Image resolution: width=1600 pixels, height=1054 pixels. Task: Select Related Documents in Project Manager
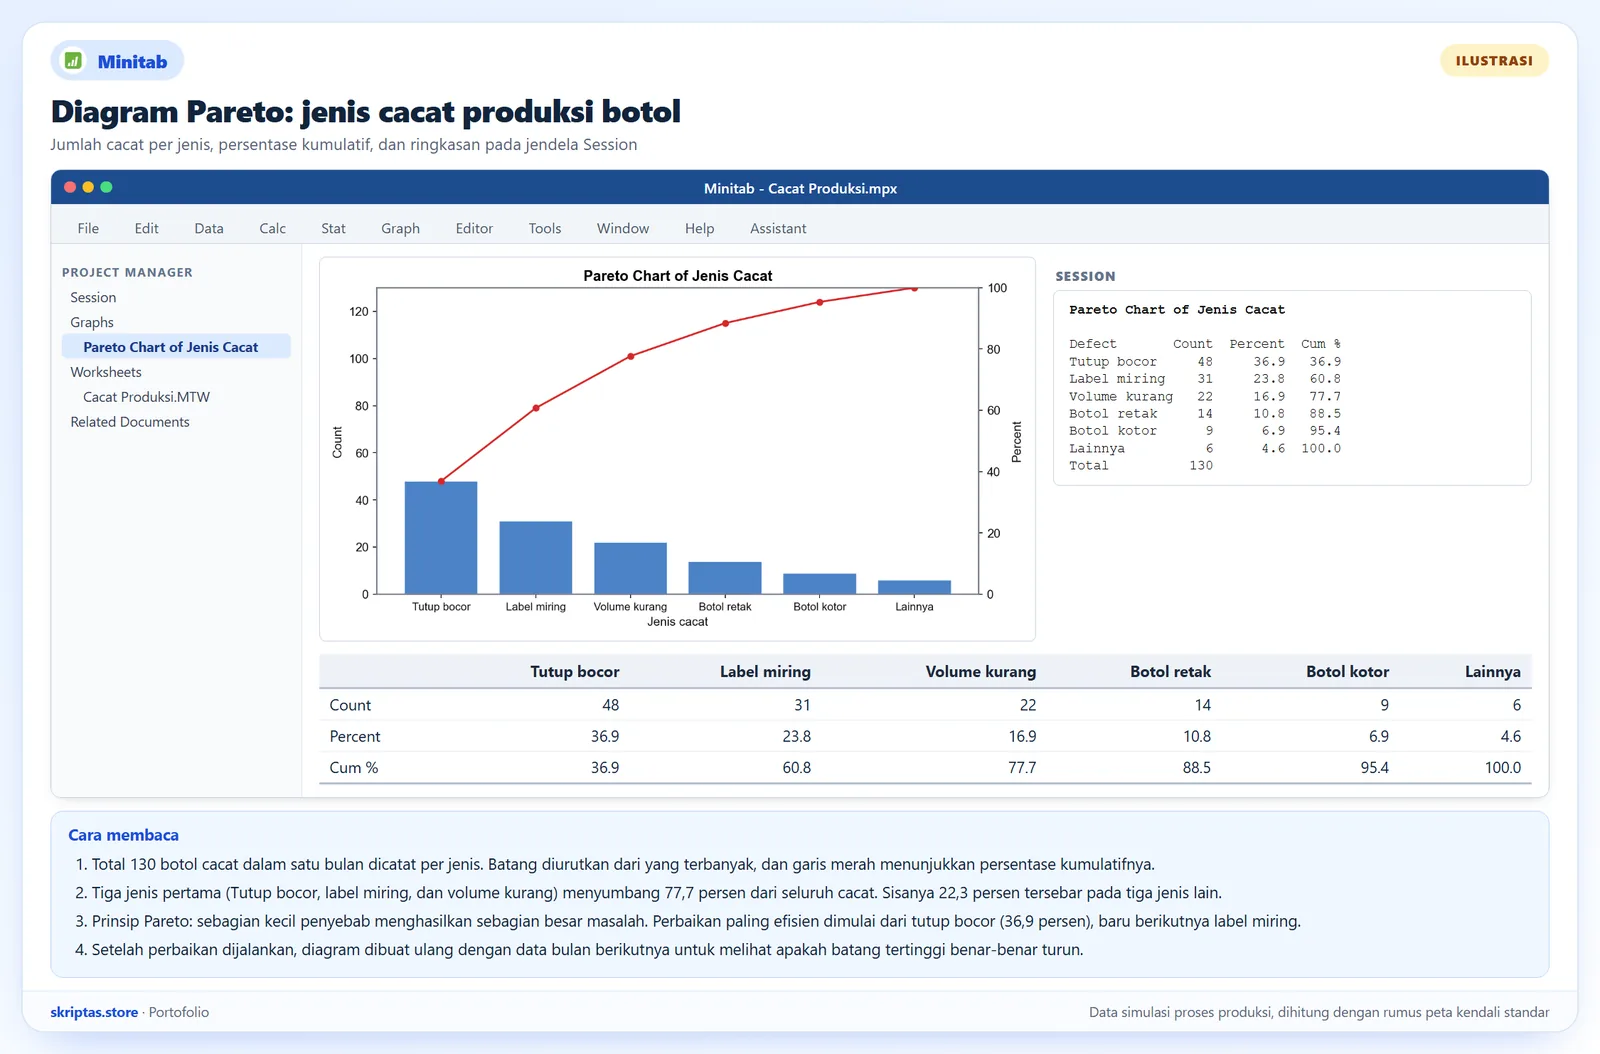[130, 422]
